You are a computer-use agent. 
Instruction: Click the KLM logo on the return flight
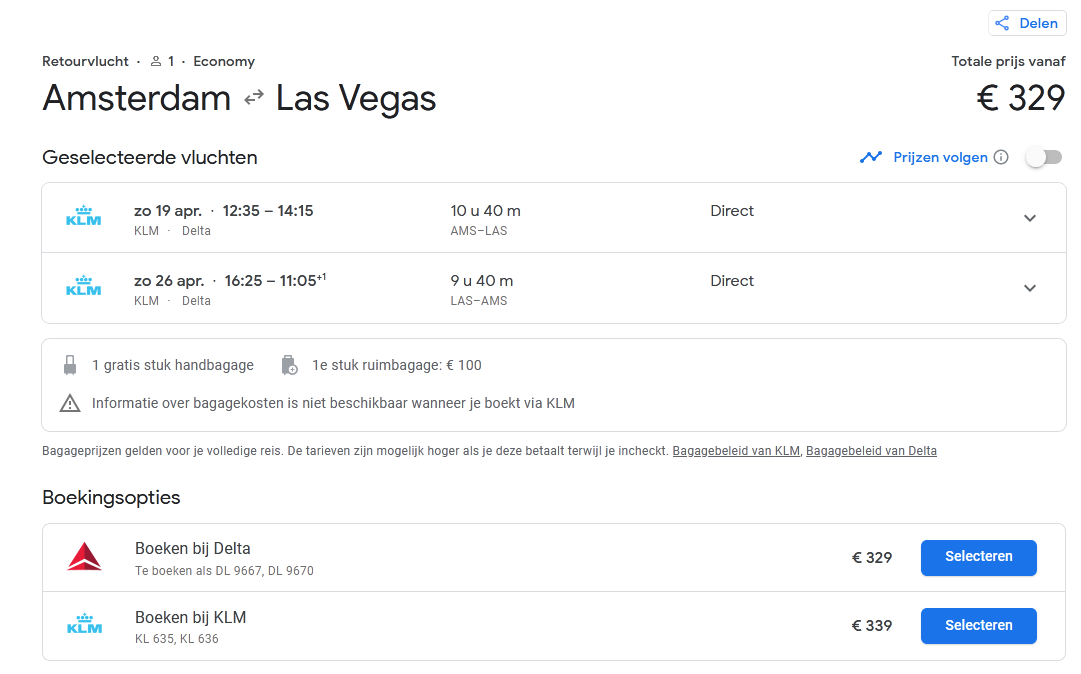coord(84,287)
